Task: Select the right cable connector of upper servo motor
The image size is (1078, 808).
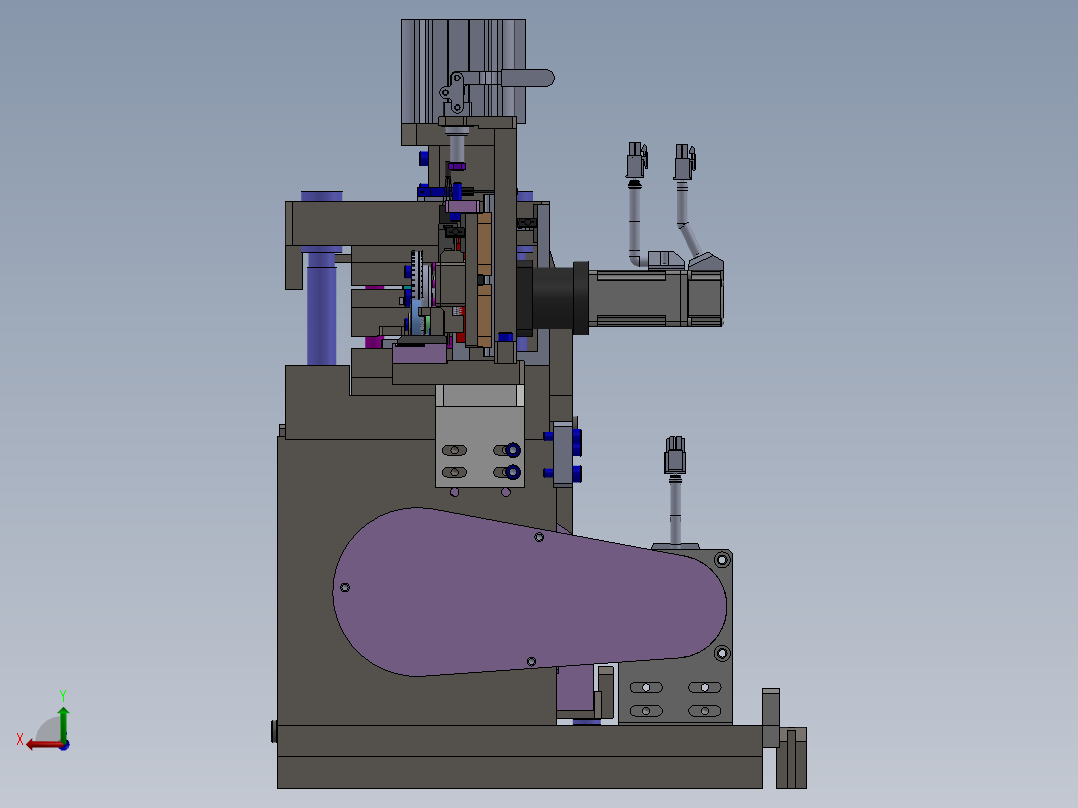Action: pyautogui.click(x=684, y=162)
